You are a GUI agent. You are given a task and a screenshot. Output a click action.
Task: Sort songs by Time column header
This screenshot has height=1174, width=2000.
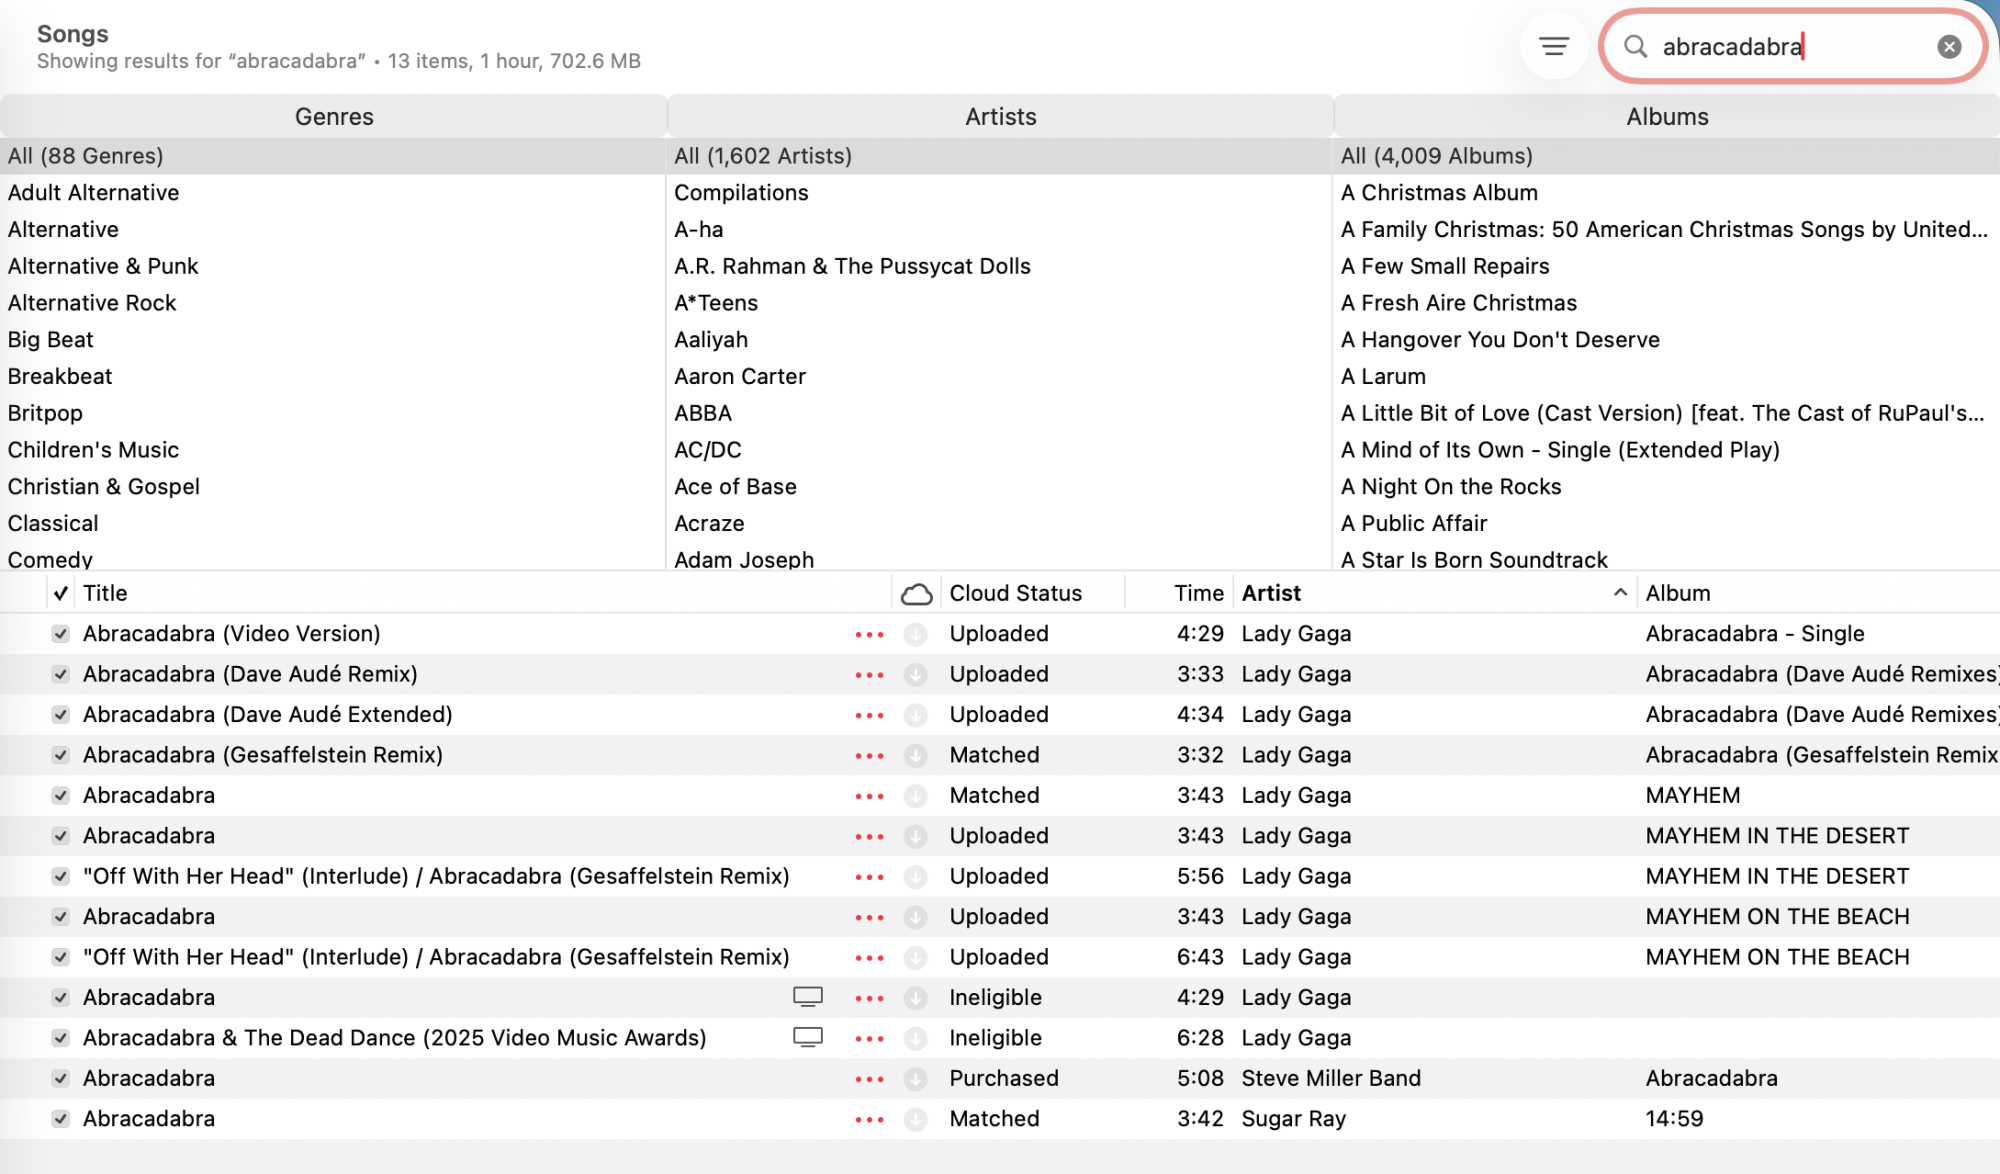(1198, 593)
